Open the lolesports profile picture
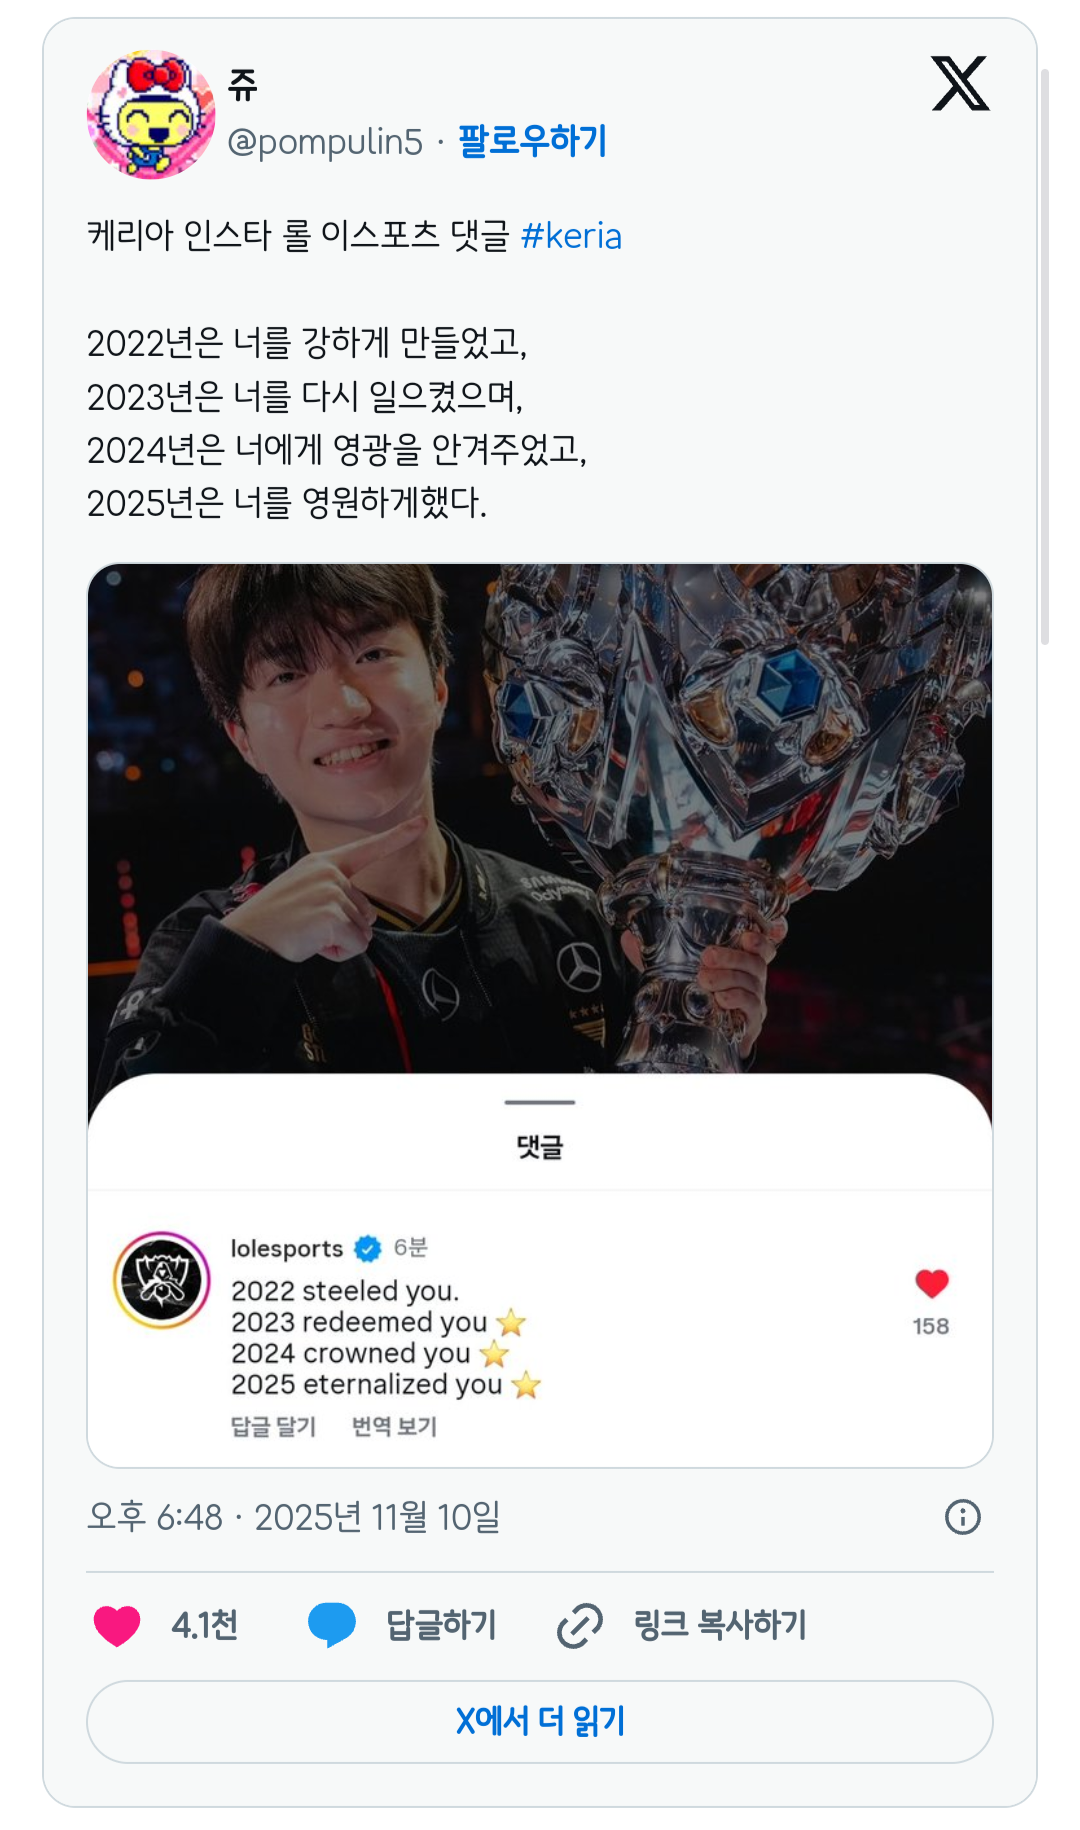The image size is (1080, 1830). point(162,1280)
